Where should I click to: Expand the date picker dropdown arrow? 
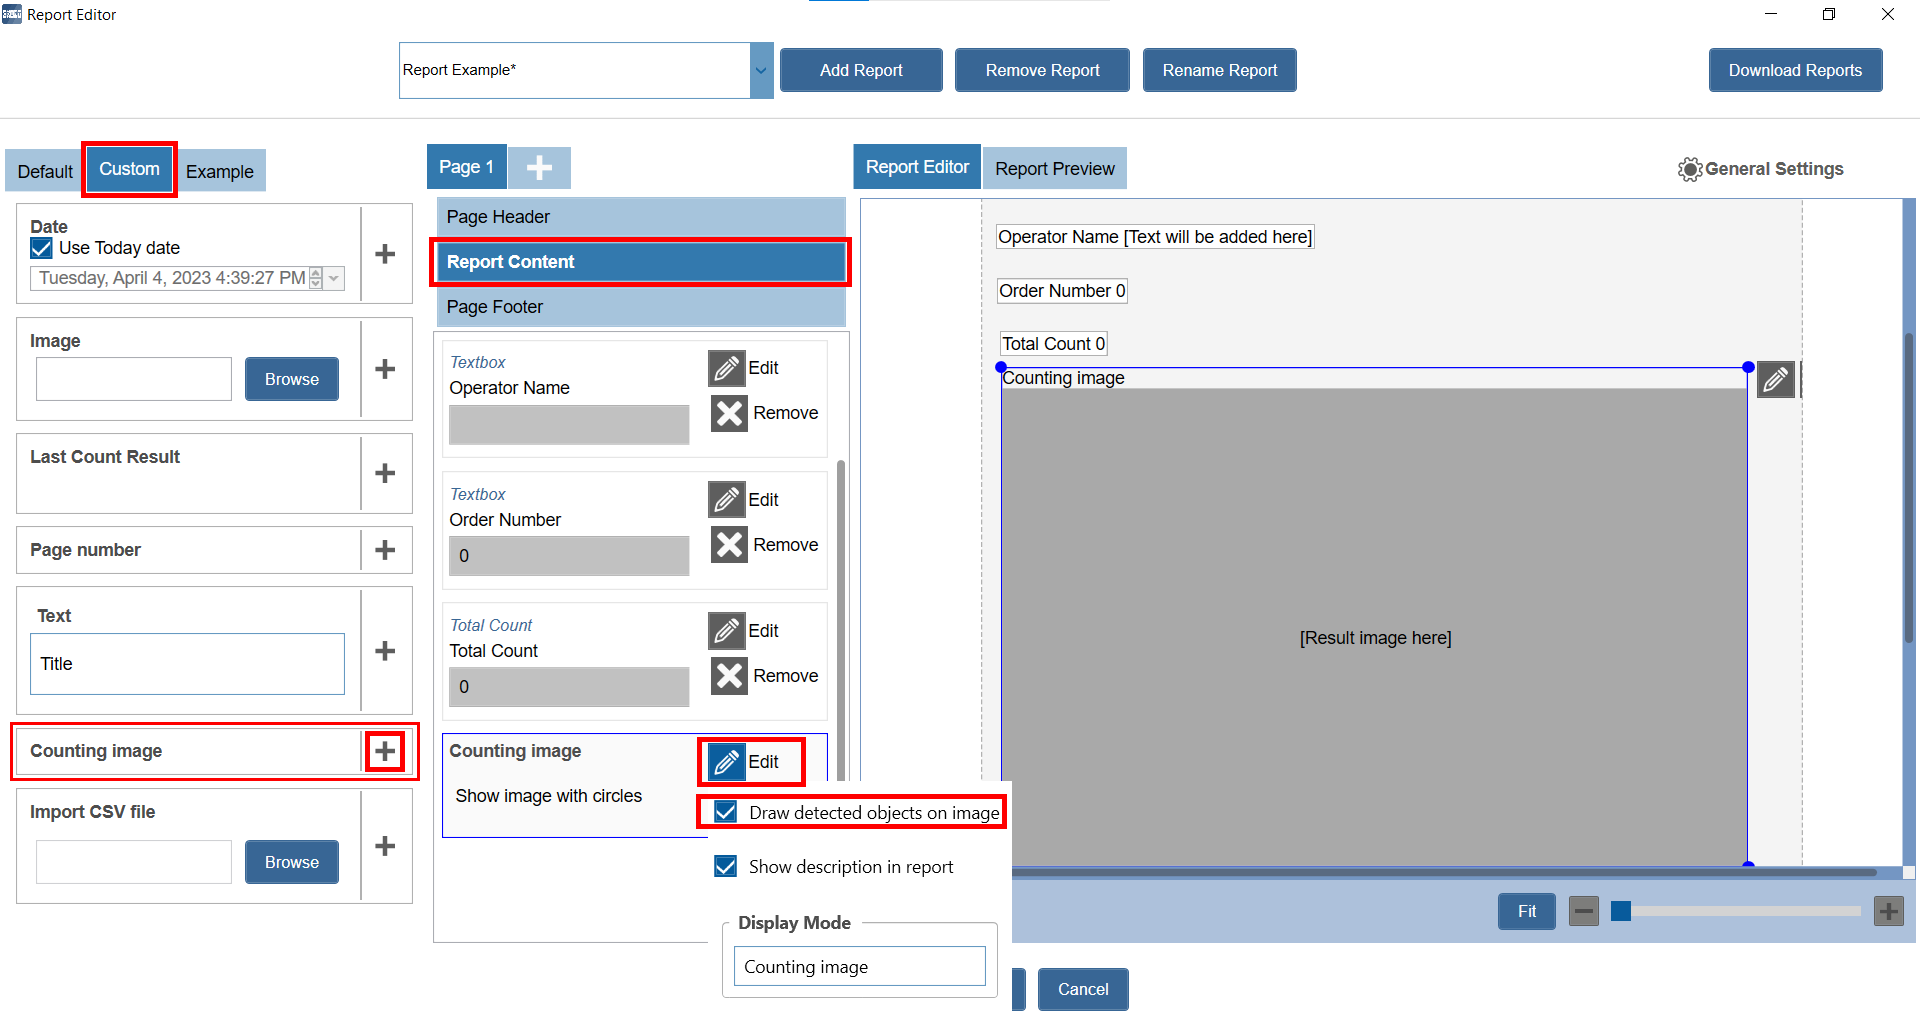(x=335, y=278)
